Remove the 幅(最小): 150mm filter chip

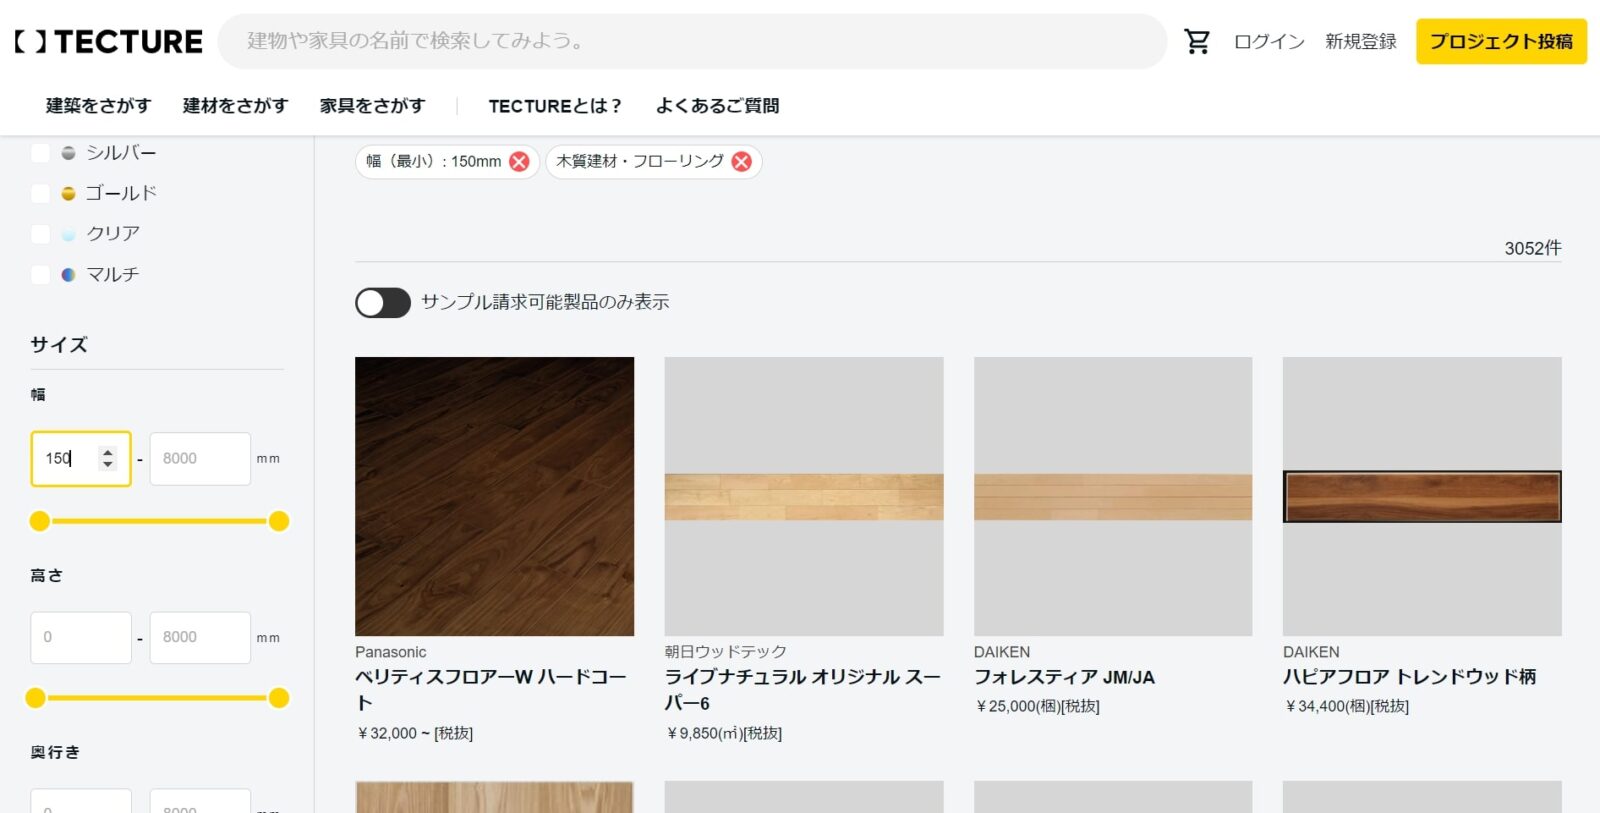tap(519, 162)
